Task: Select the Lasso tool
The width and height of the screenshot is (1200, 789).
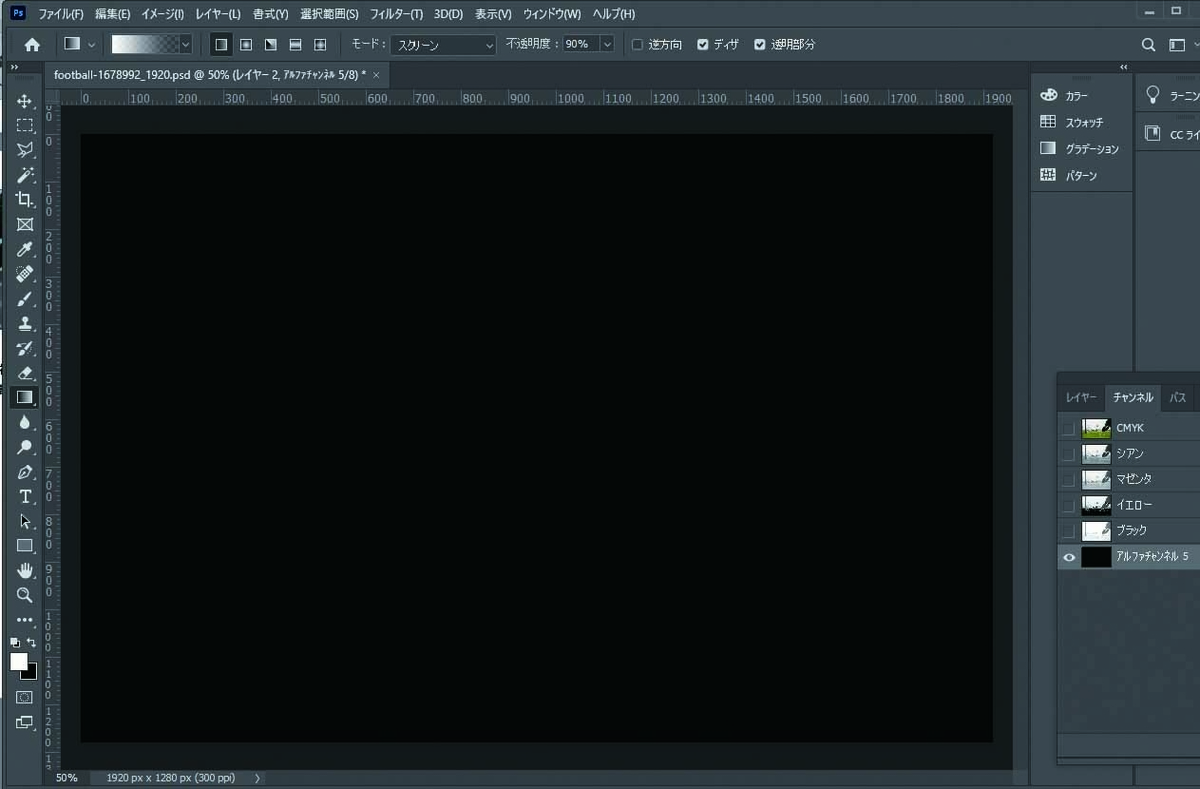Action: (25, 149)
